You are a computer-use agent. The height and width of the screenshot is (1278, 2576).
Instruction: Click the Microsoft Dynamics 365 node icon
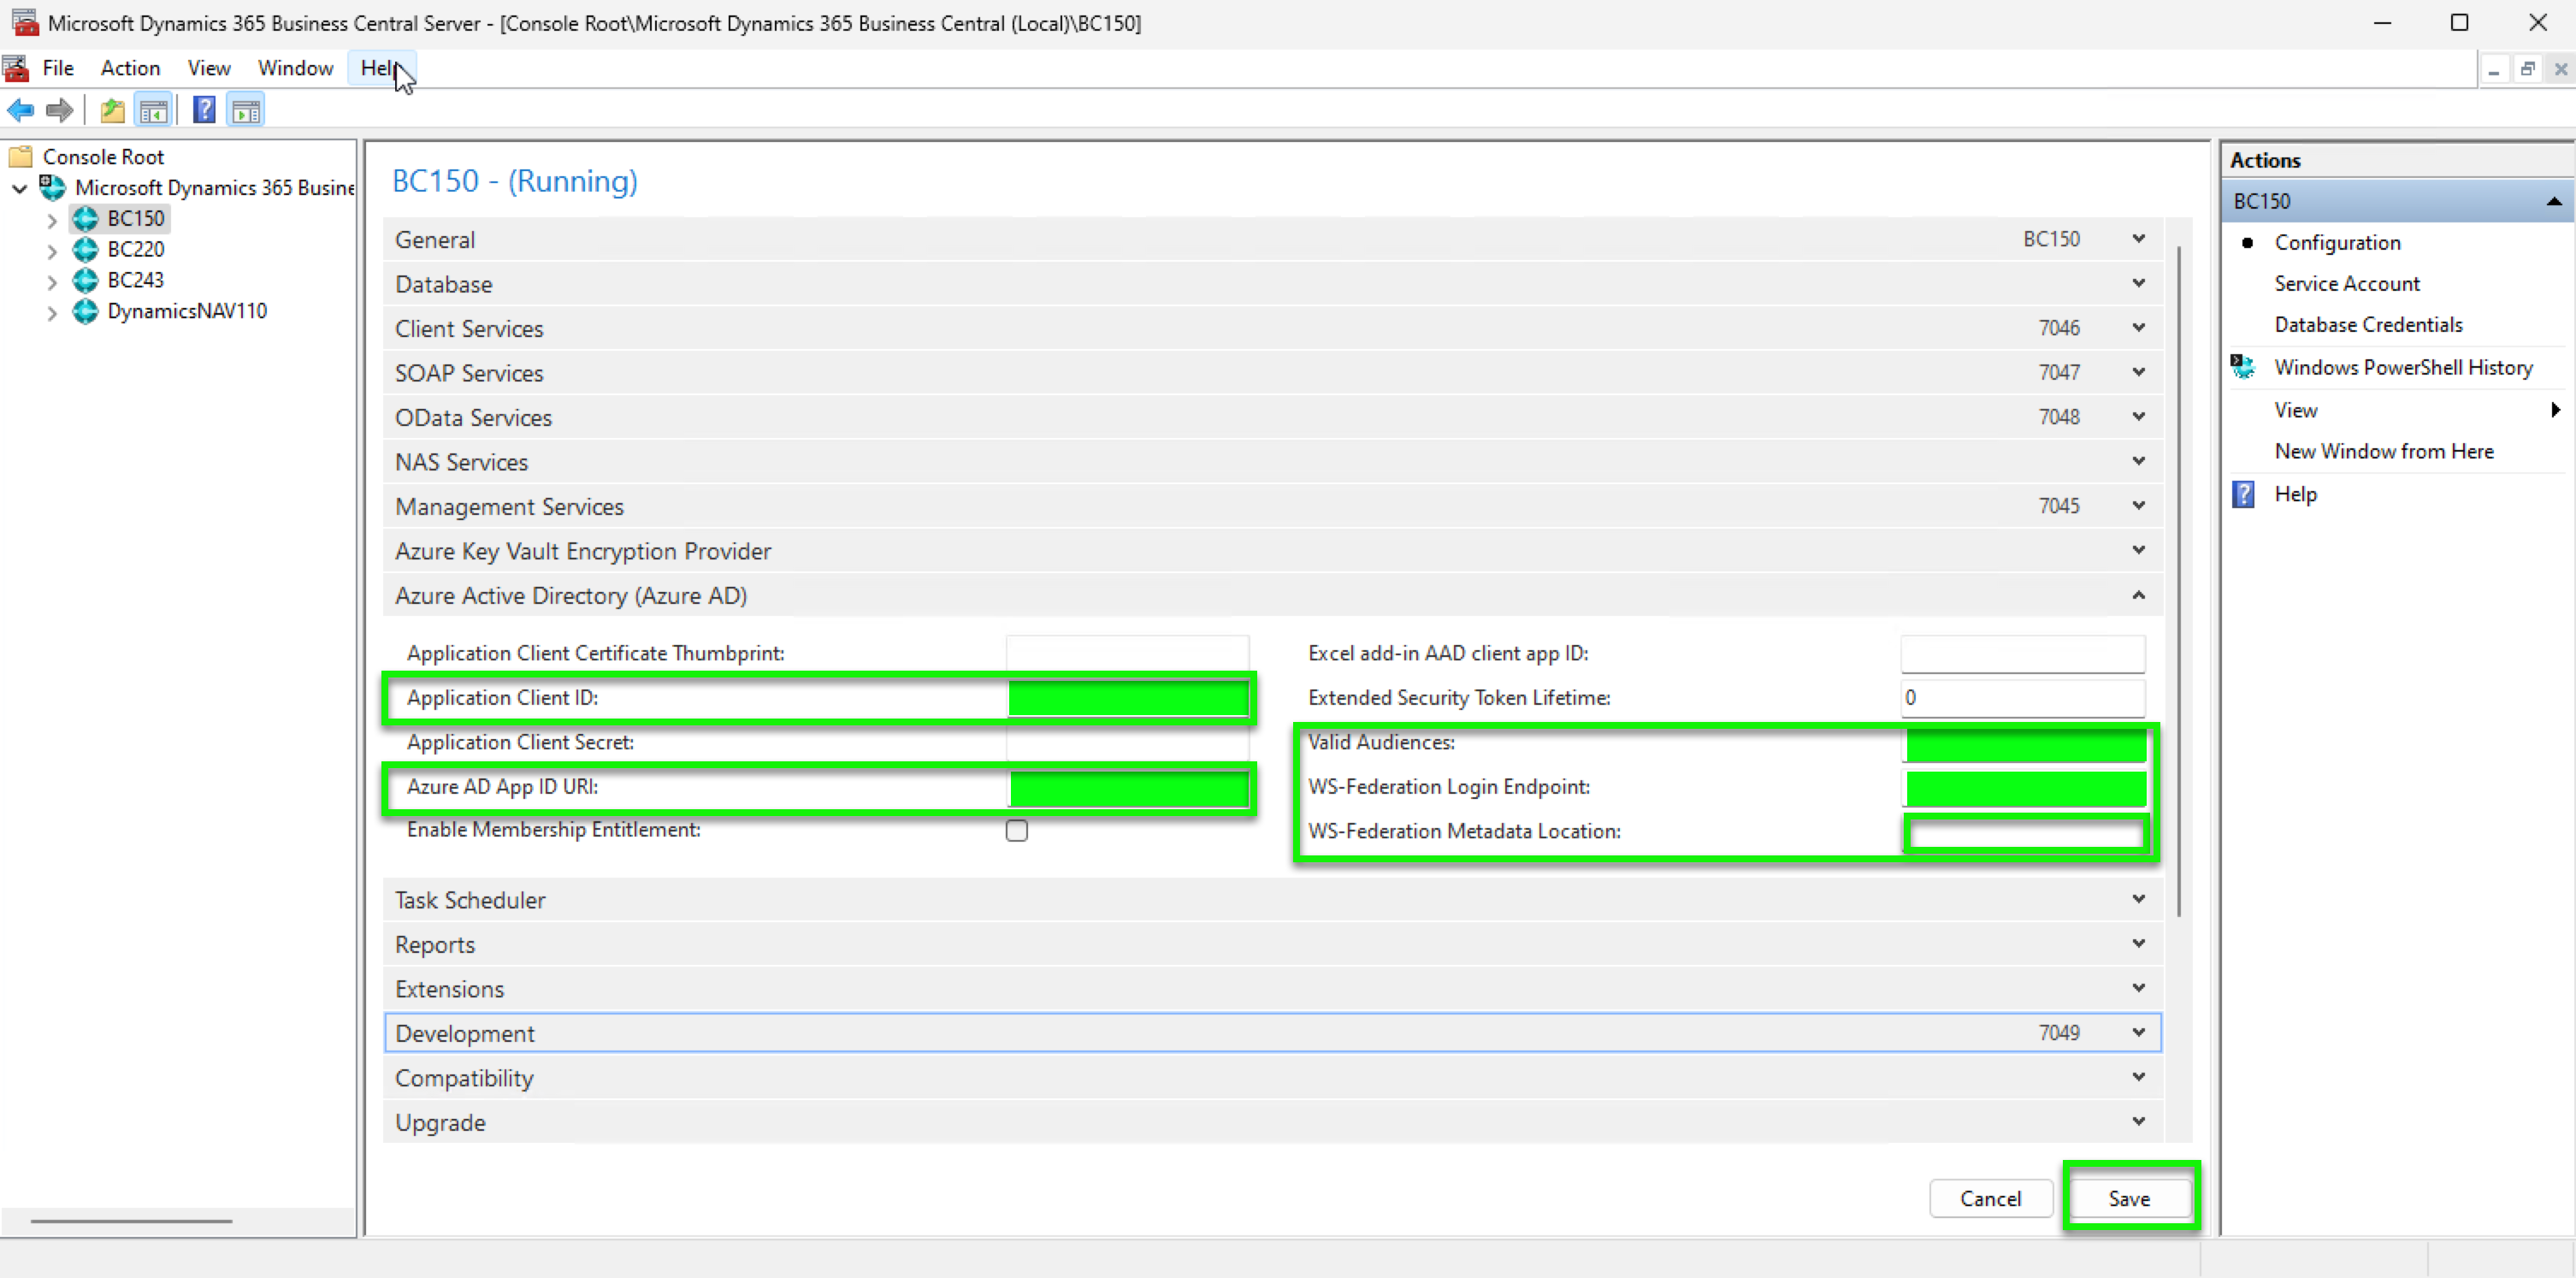point(52,187)
